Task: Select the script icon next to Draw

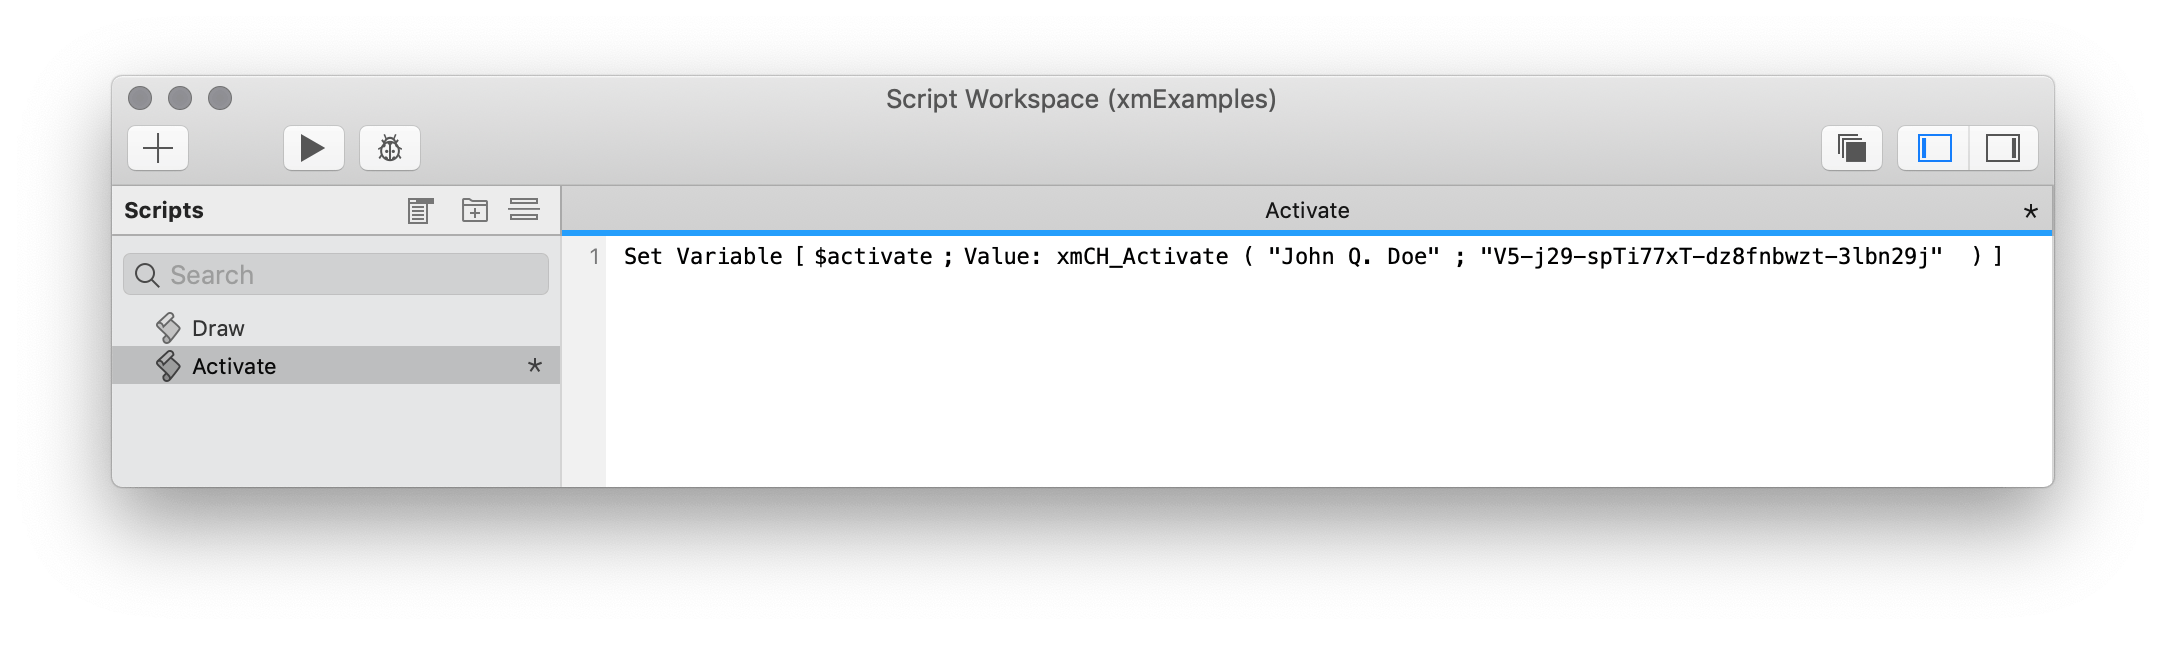Action: 167,327
